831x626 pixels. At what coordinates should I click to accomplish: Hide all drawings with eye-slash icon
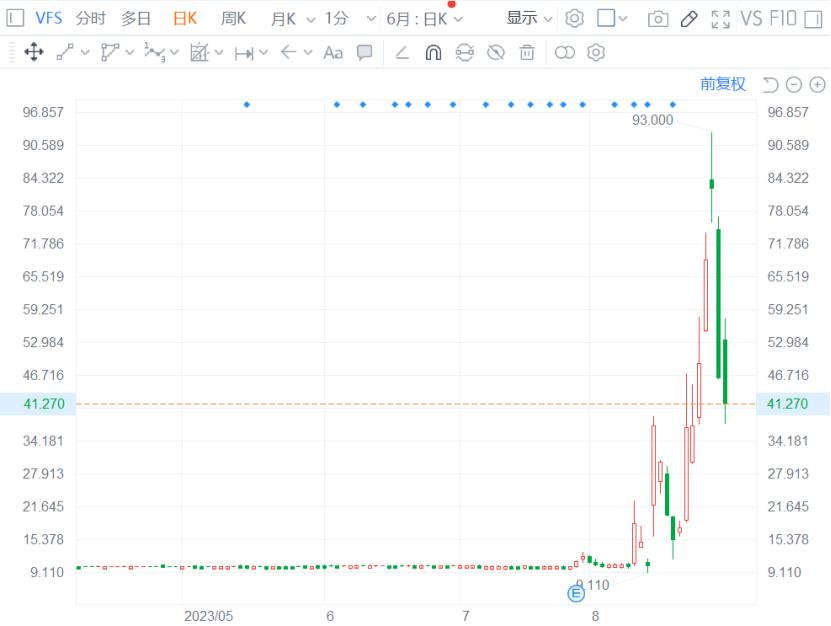(496, 52)
